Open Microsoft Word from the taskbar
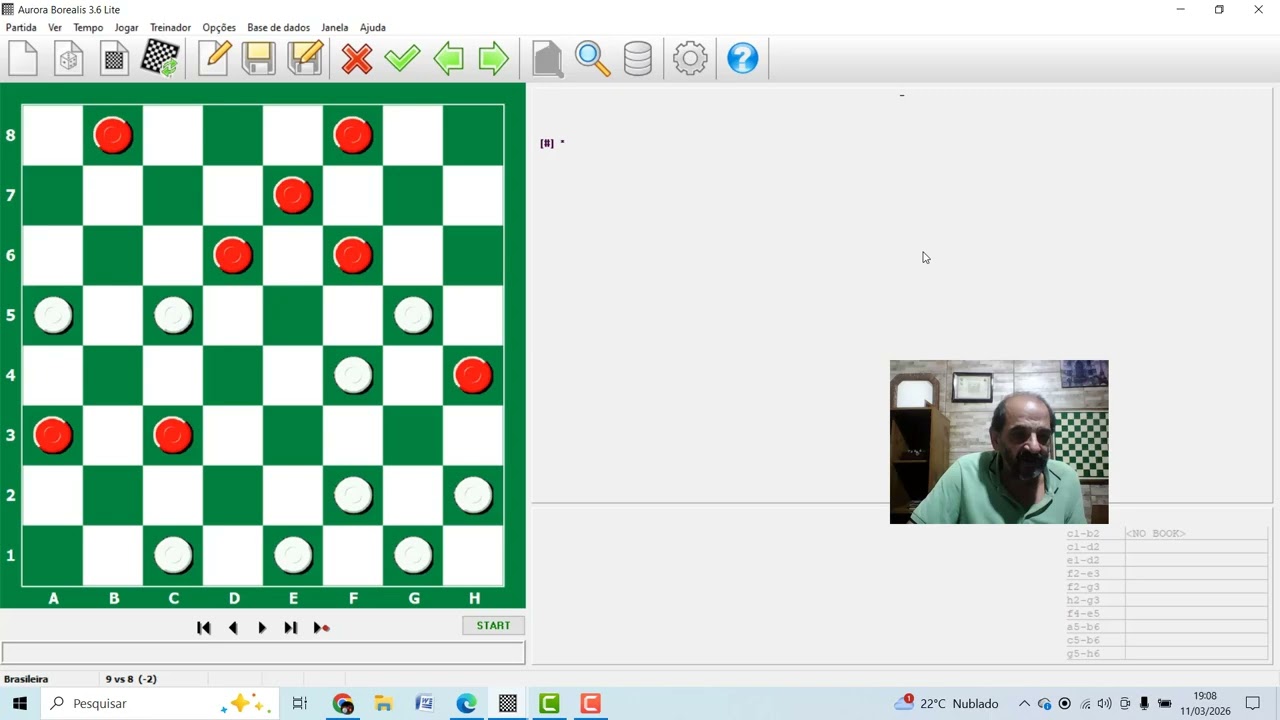This screenshot has height=720, width=1280. (x=425, y=704)
